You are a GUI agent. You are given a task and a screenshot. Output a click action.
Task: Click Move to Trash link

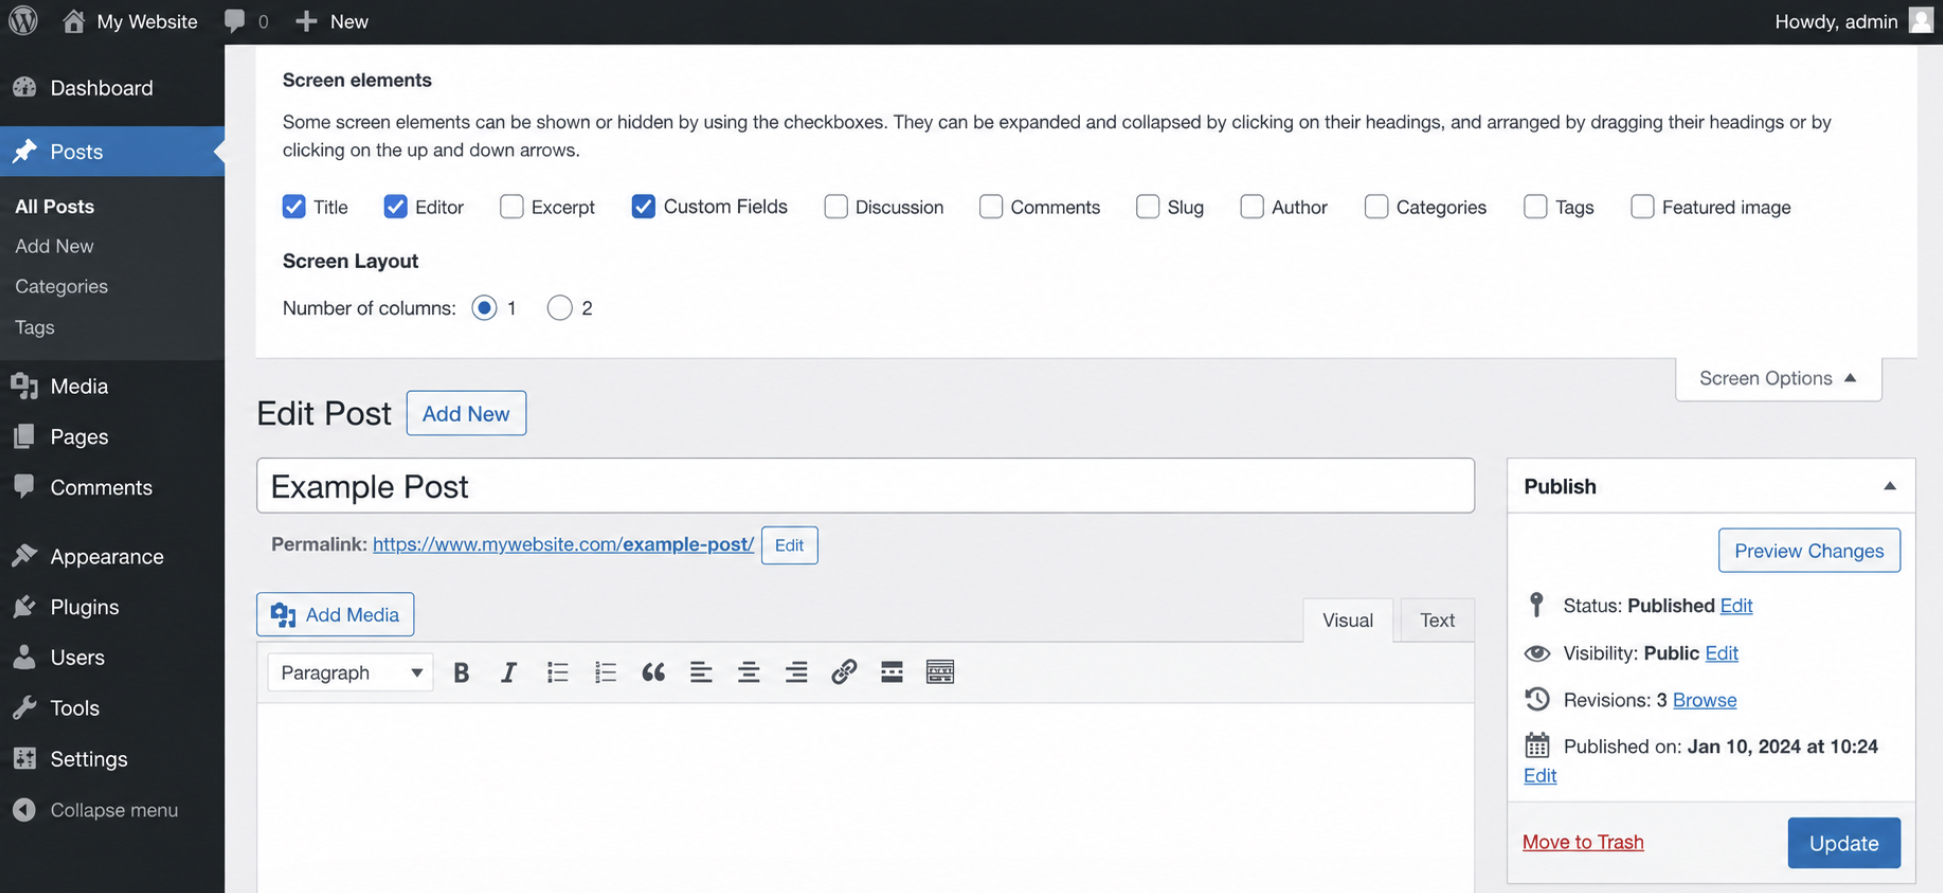(1583, 842)
